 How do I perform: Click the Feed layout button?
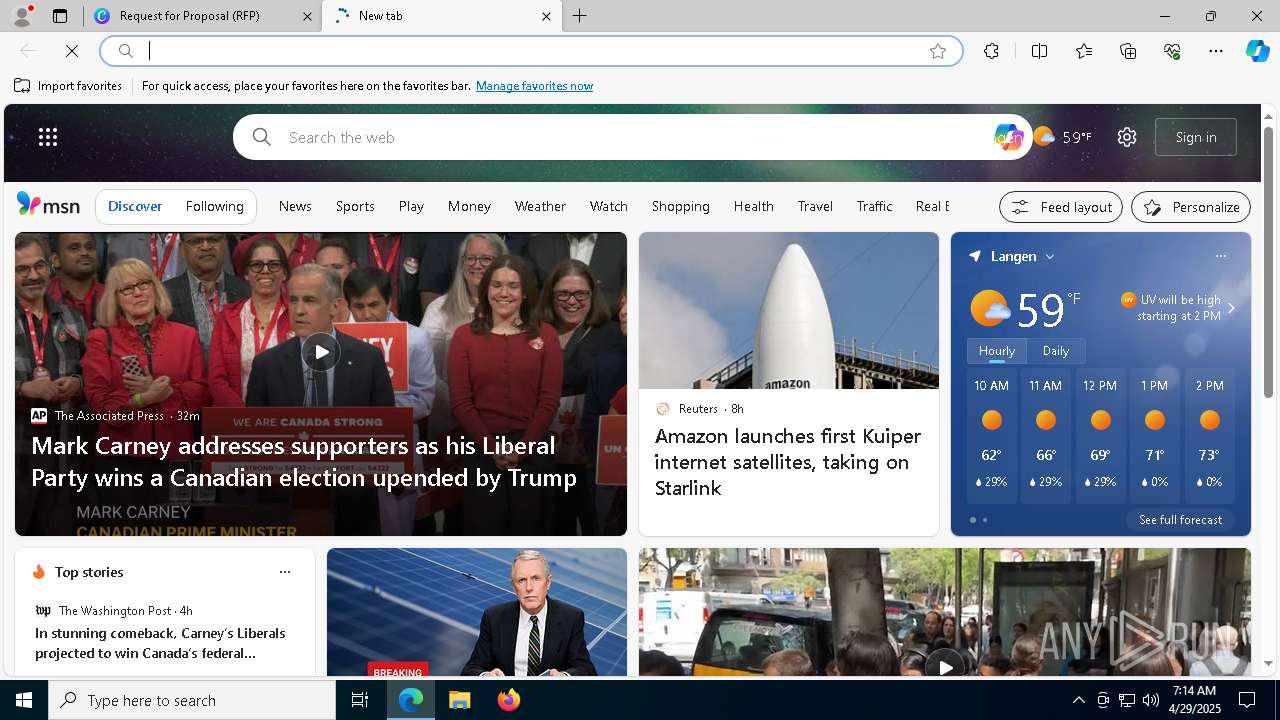click(1061, 207)
